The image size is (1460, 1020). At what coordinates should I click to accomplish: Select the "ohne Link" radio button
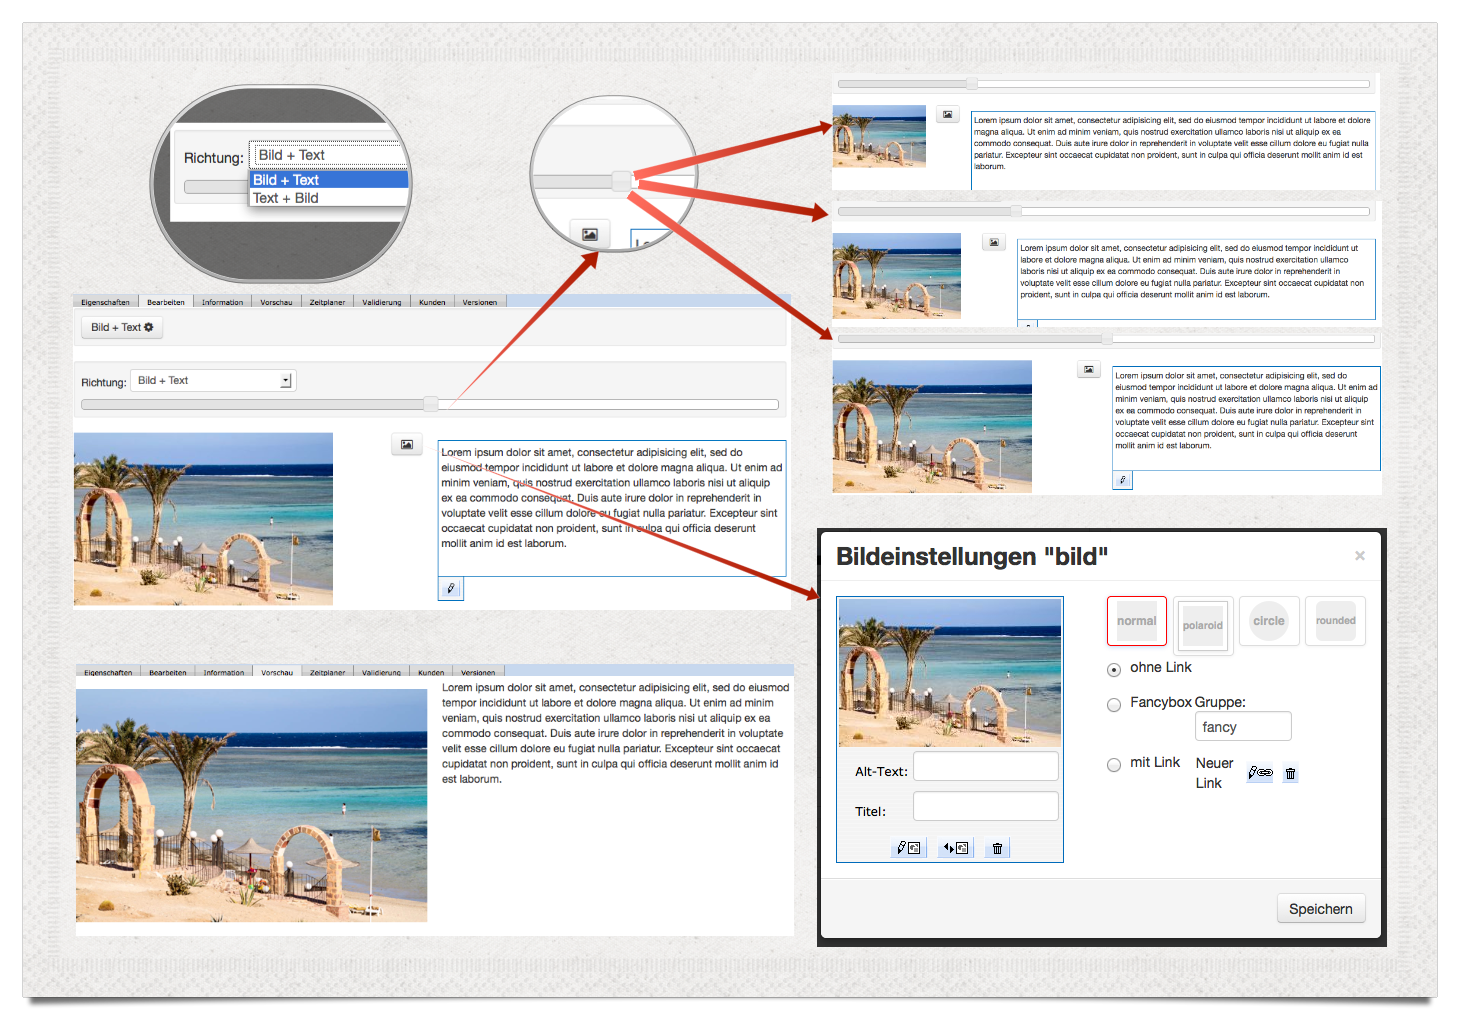point(1114,669)
